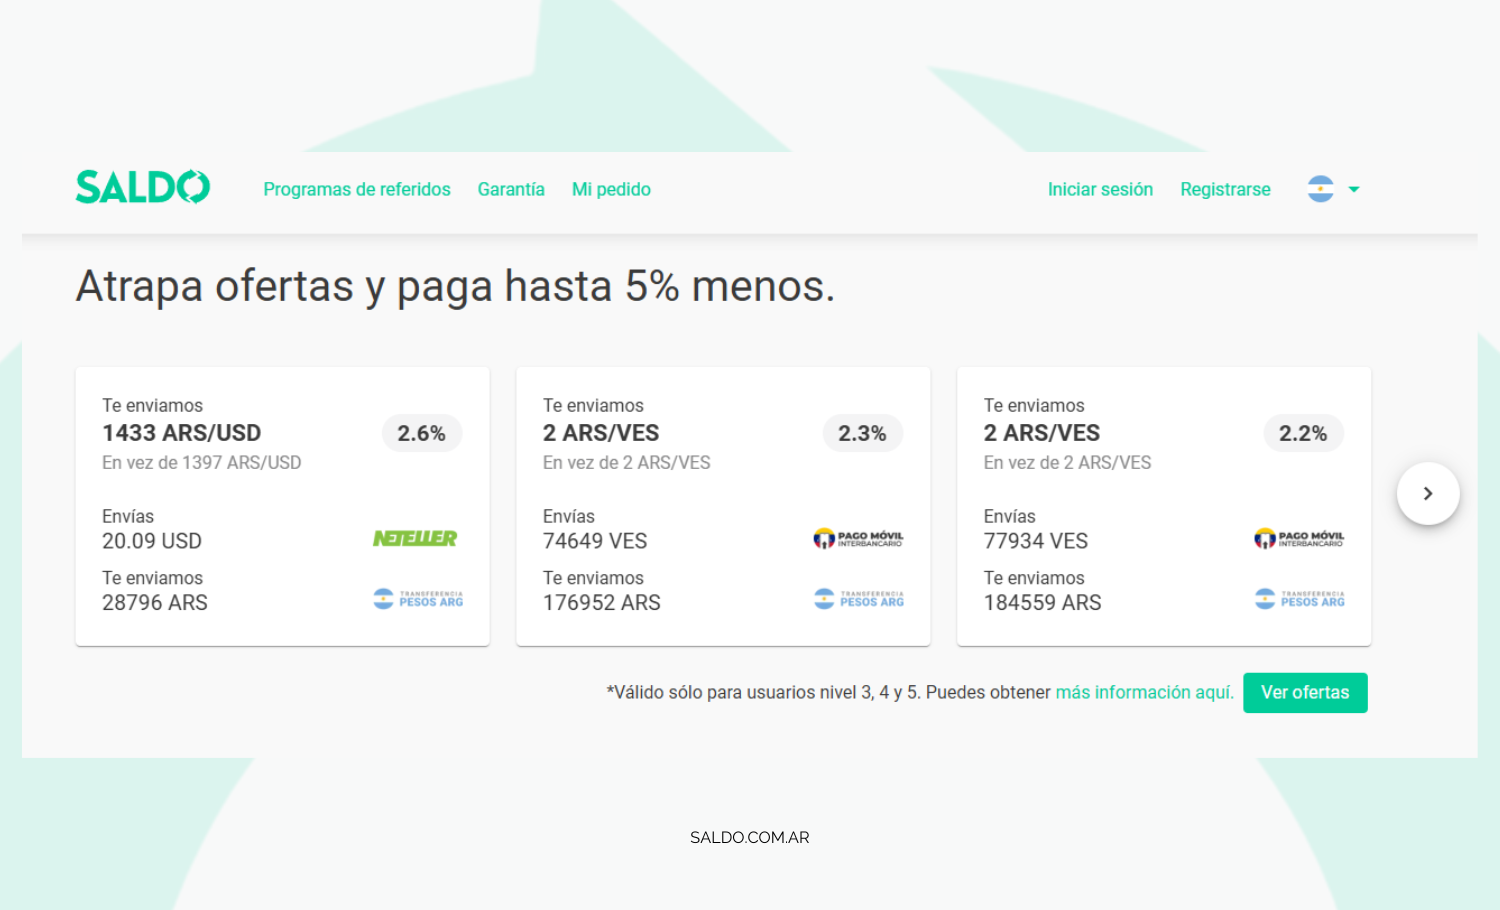The image size is (1500, 910).
Task: Open the Garantía menu item
Action: click(x=511, y=189)
